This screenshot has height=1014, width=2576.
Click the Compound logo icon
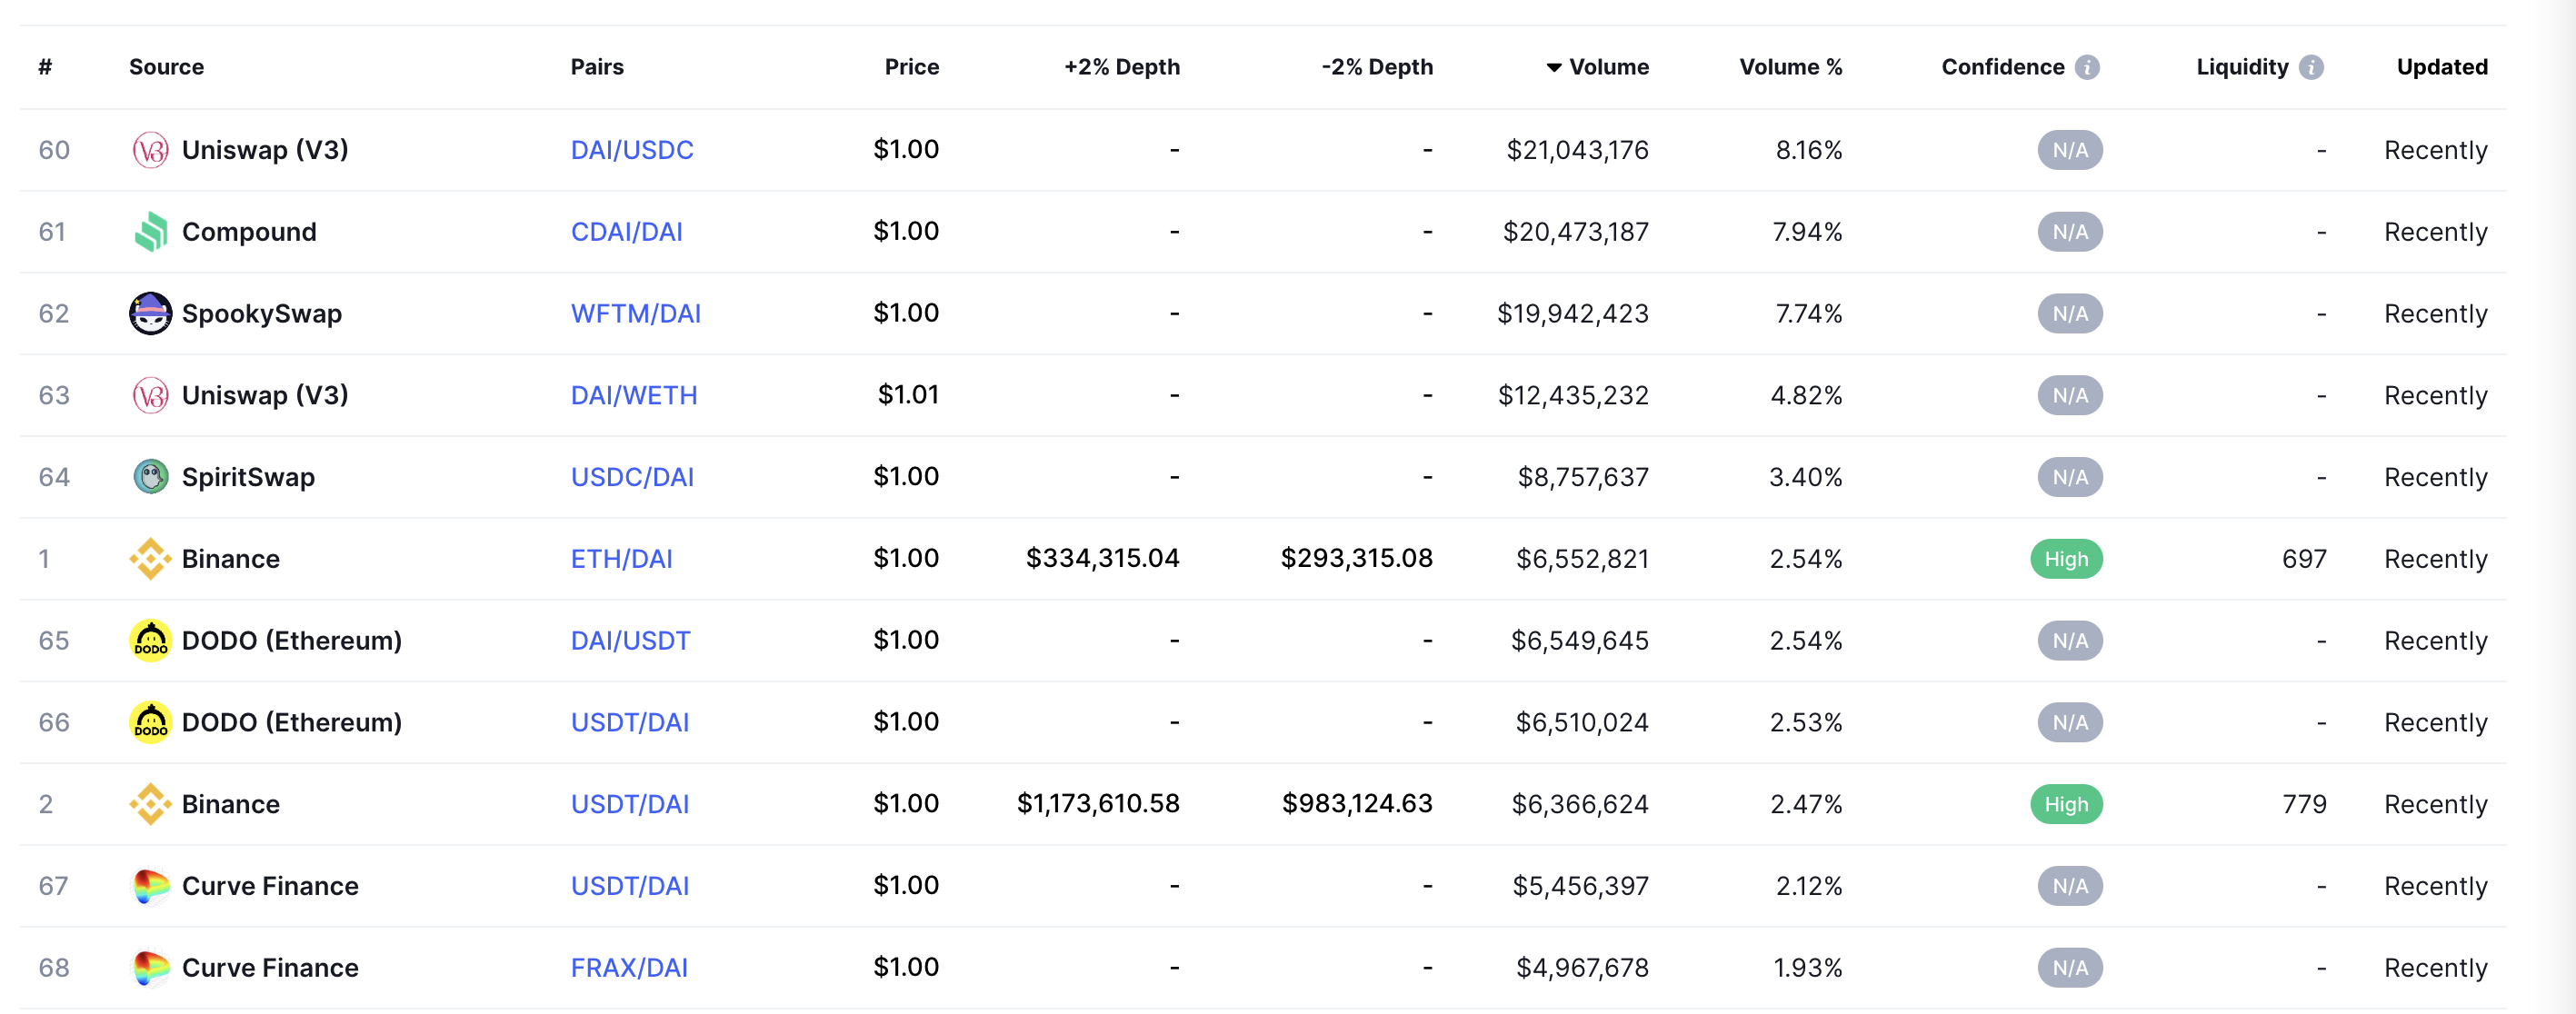(x=150, y=232)
